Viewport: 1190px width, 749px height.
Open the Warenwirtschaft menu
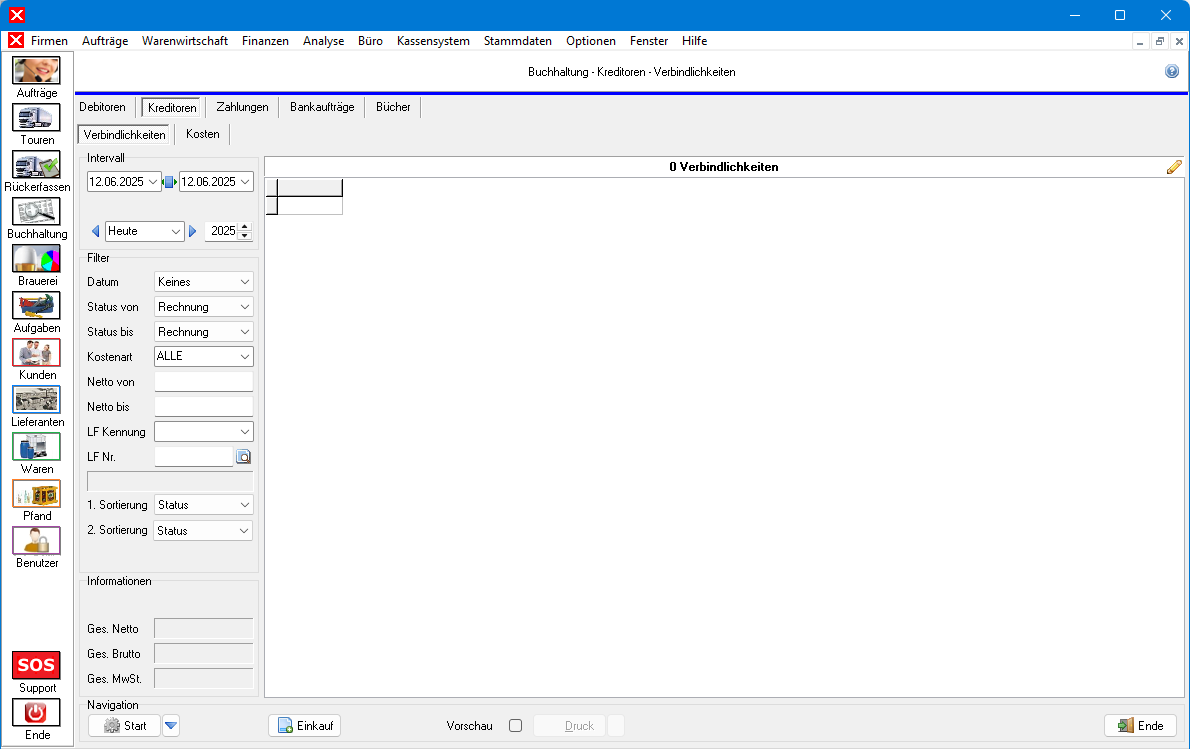[x=185, y=41]
